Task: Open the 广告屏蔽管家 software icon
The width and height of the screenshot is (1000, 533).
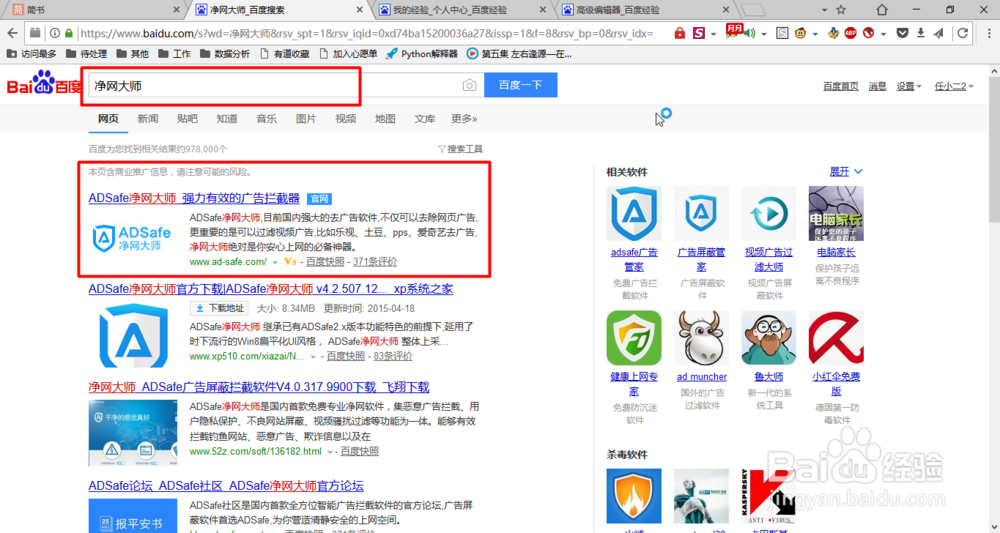Action: pyautogui.click(x=701, y=213)
